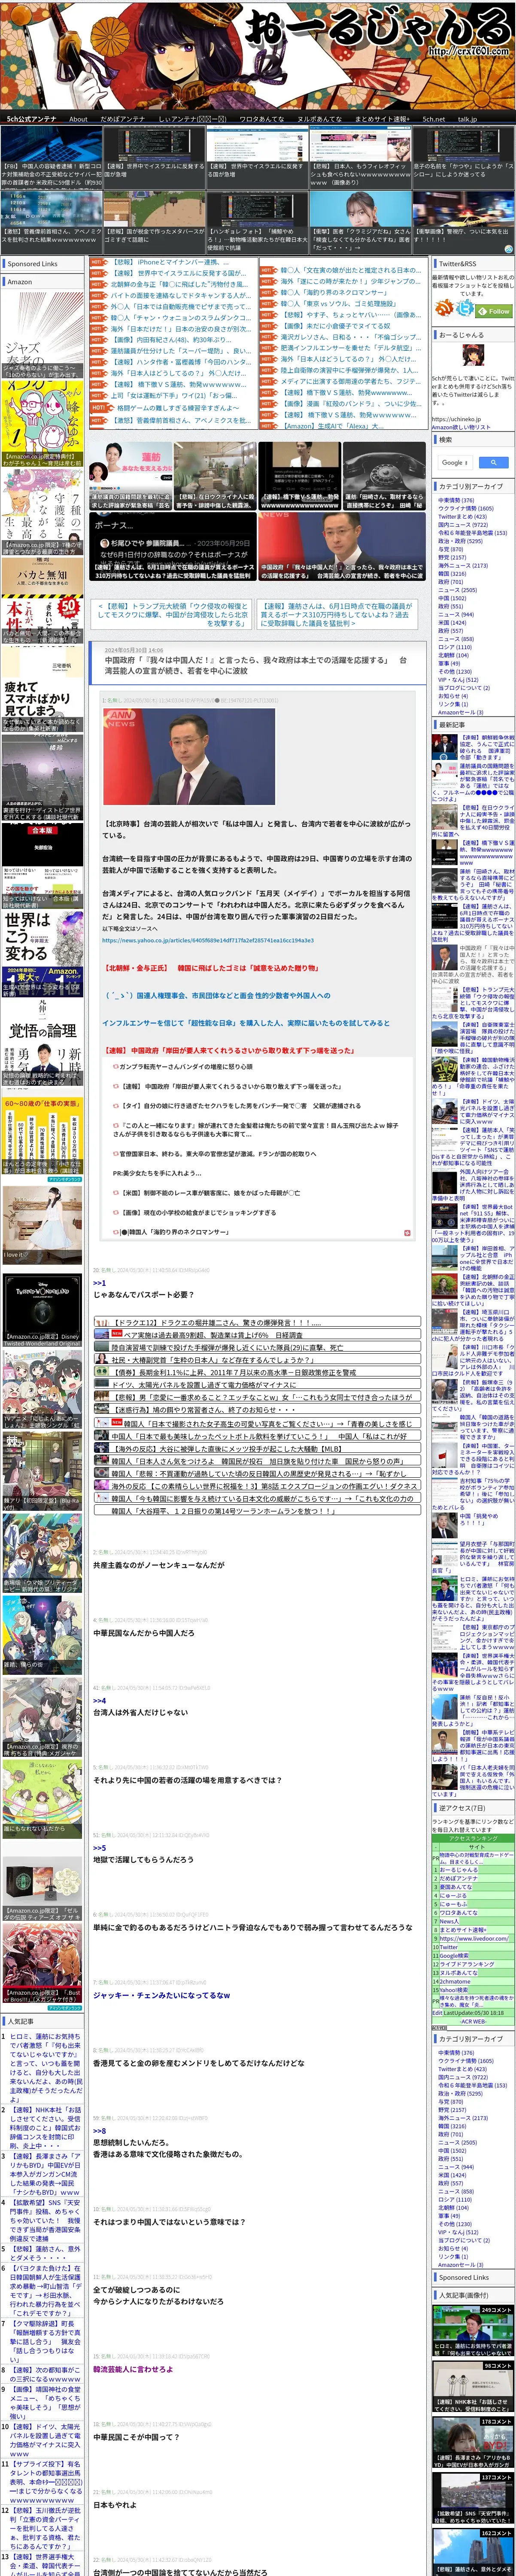
Task: Open 当ブログについて (2) category
Action: tap(463, 687)
